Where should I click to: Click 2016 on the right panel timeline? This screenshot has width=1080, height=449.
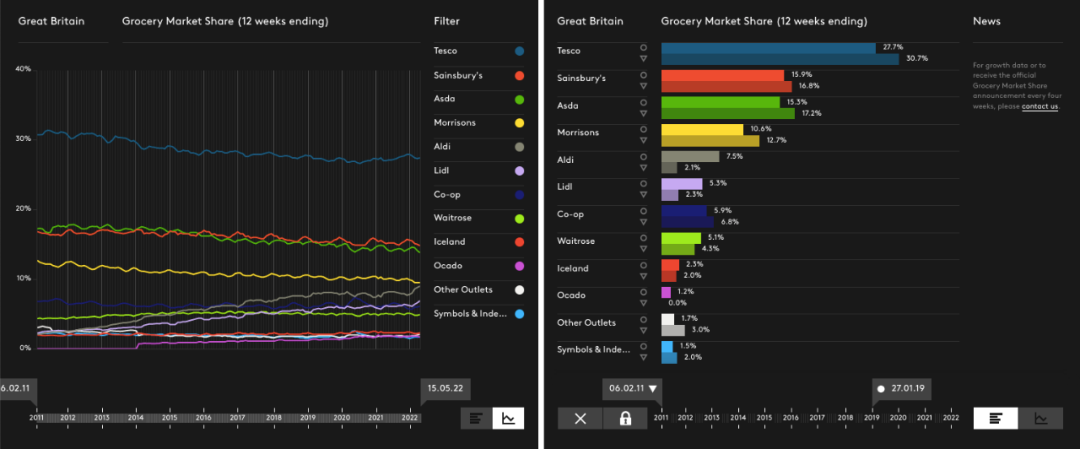click(x=791, y=418)
